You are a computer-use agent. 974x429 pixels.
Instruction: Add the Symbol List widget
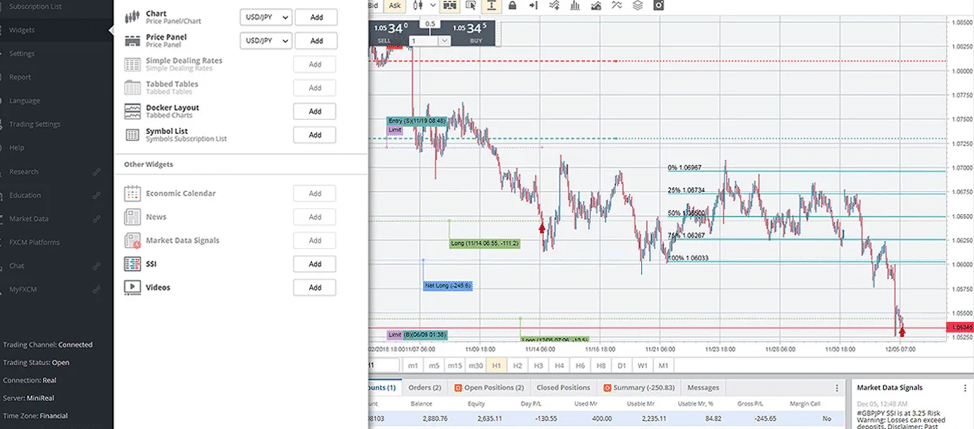(315, 135)
